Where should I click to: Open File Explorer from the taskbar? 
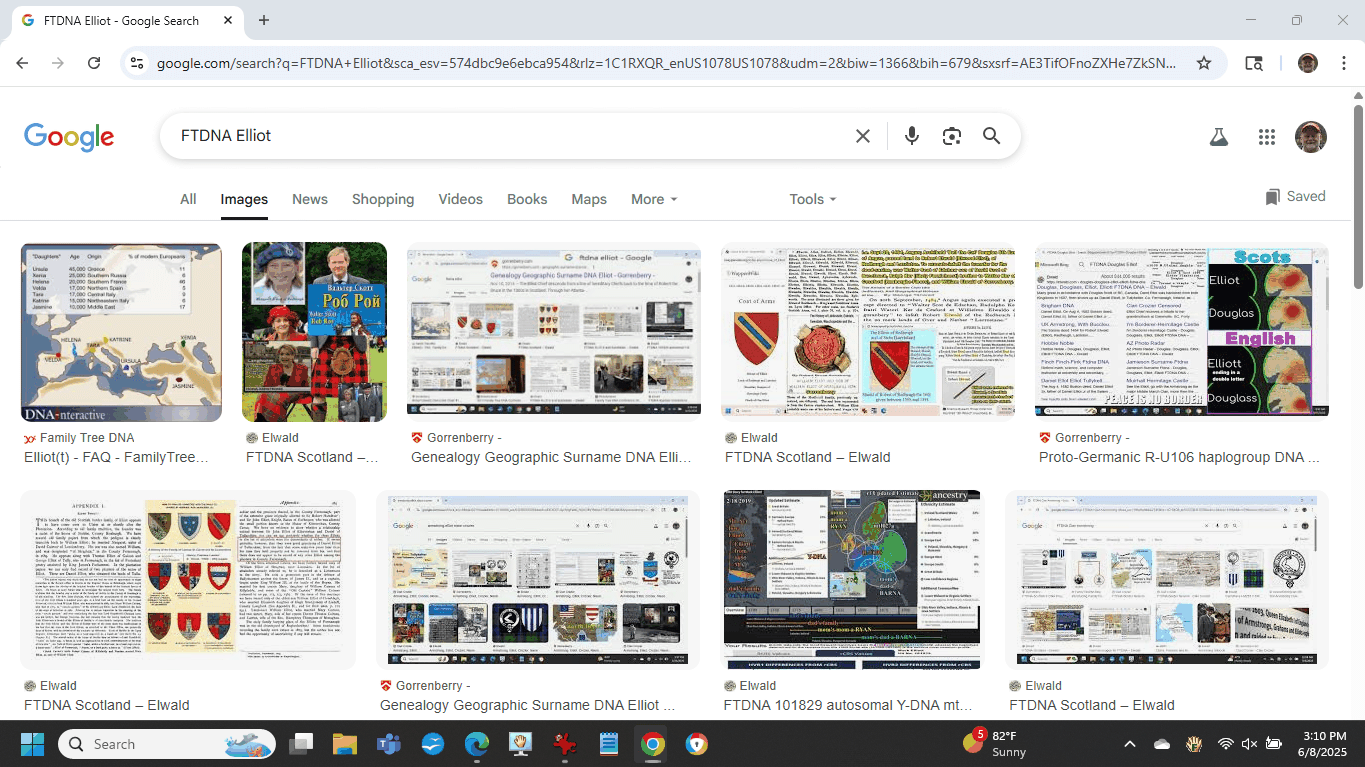pyautogui.click(x=345, y=744)
